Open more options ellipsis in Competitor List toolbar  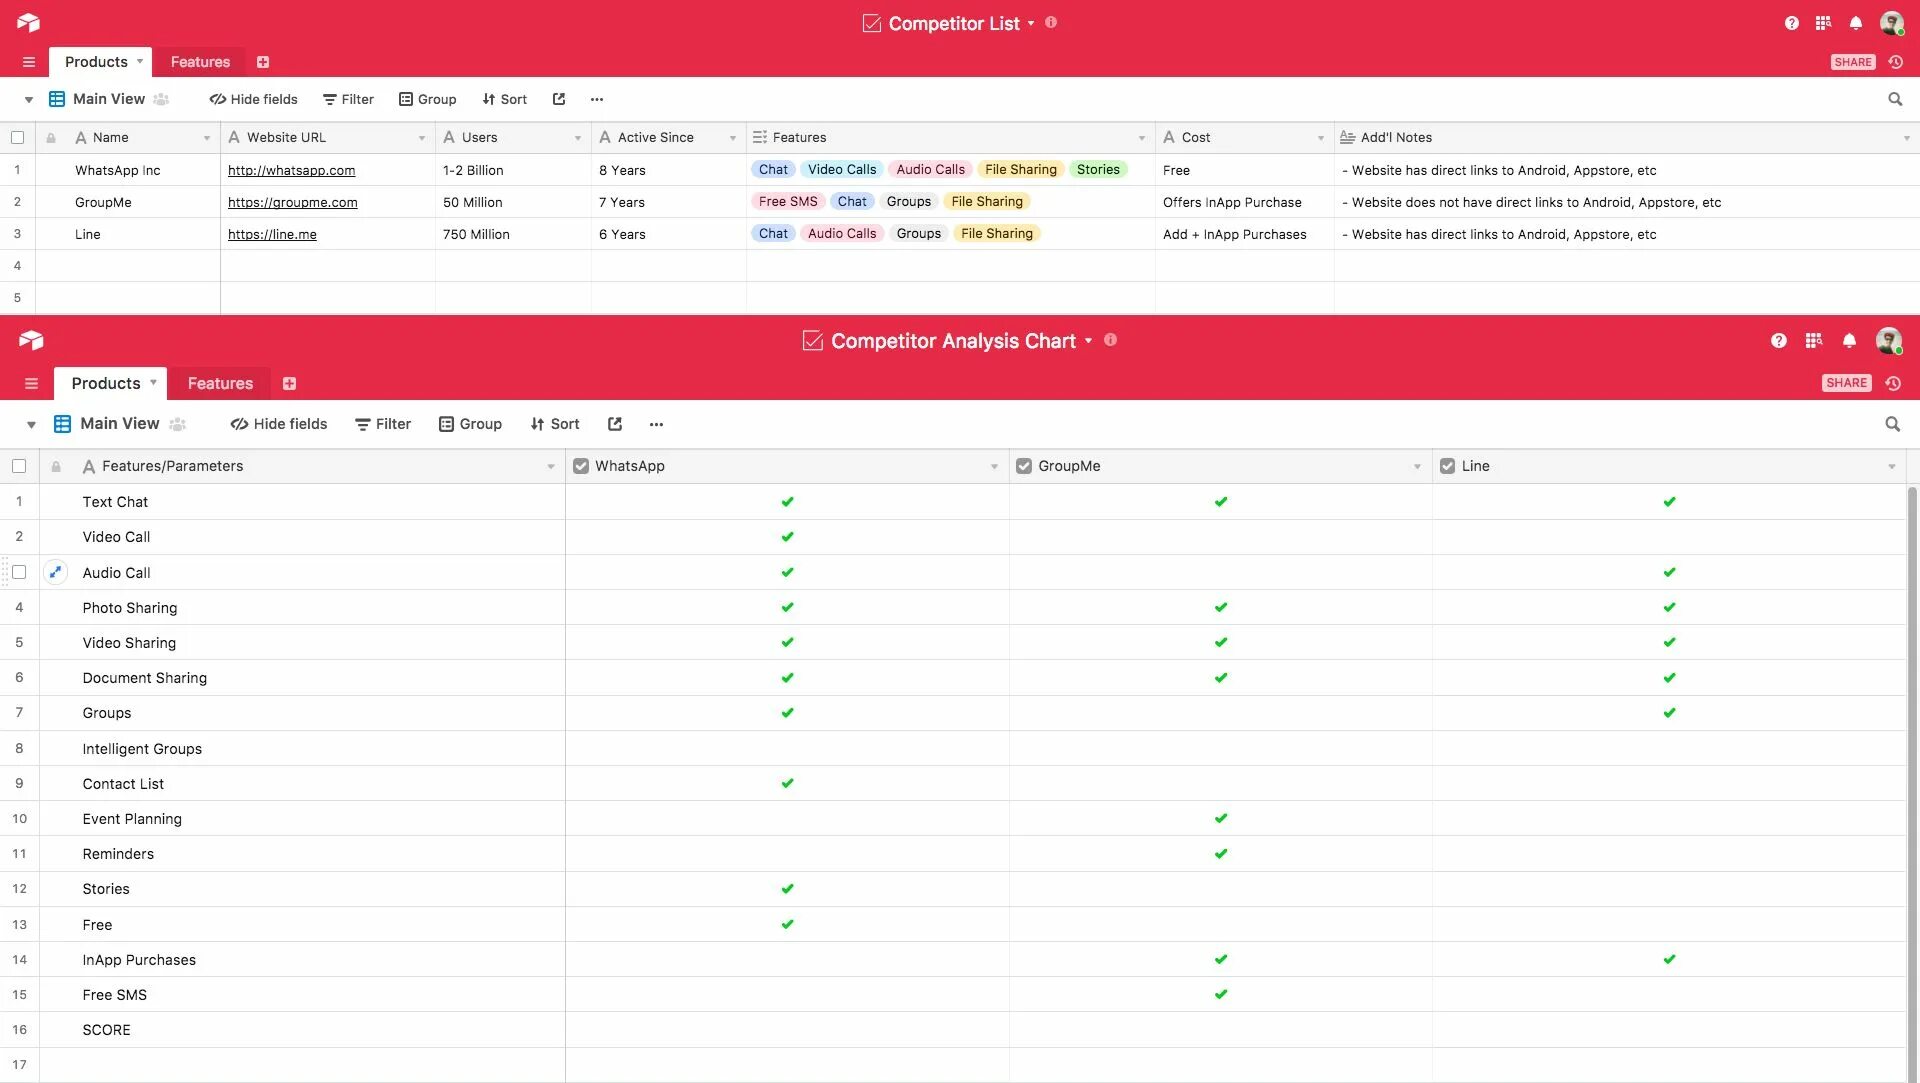pyautogui.click(x=597, y=99)
